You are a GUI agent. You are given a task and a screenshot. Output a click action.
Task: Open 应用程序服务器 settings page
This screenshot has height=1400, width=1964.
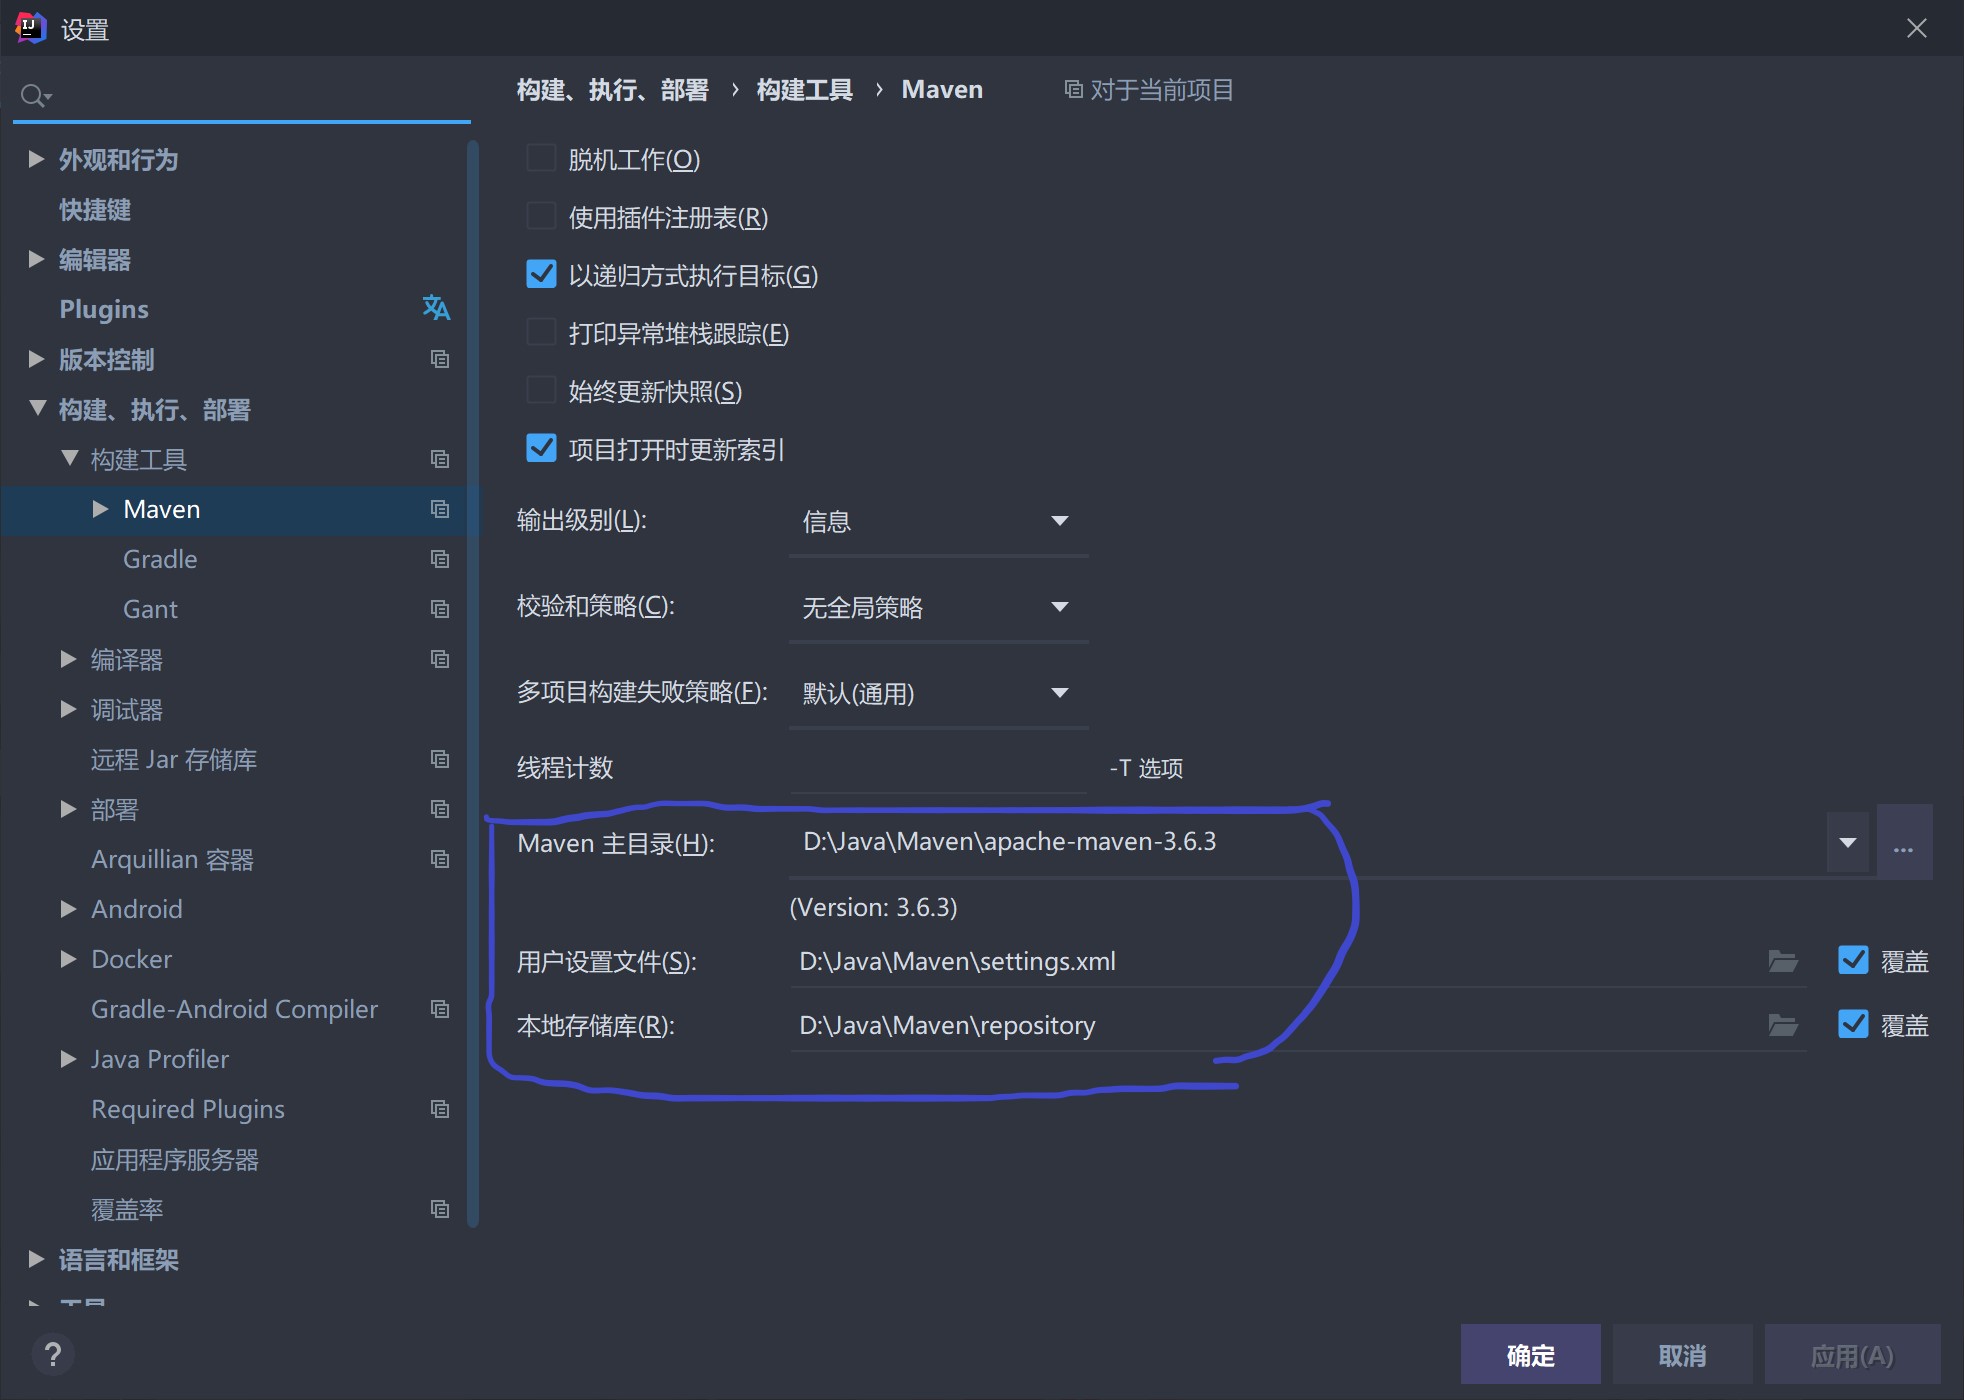175,1160
